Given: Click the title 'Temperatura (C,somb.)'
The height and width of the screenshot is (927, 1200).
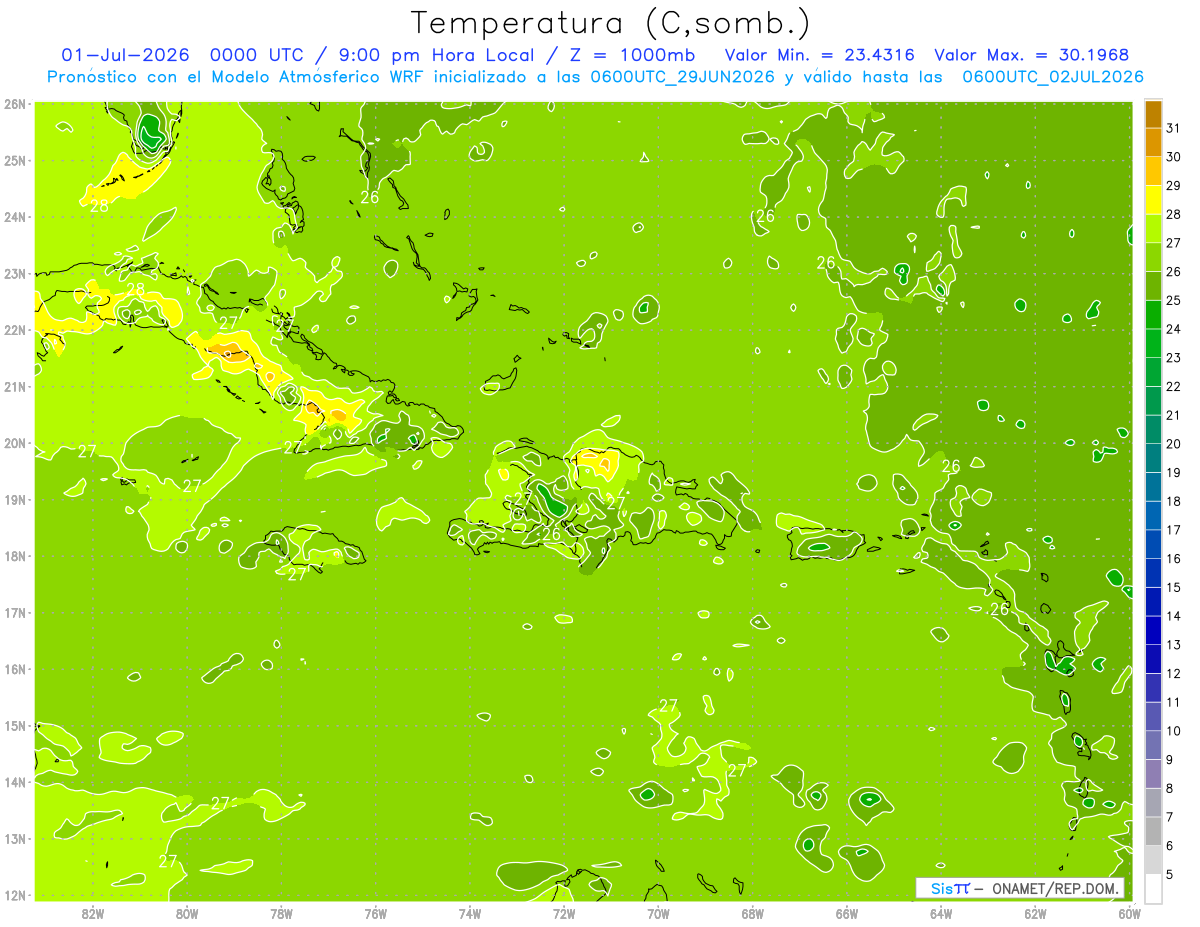Looking at the screenshot, I should (x=611, y=23).
